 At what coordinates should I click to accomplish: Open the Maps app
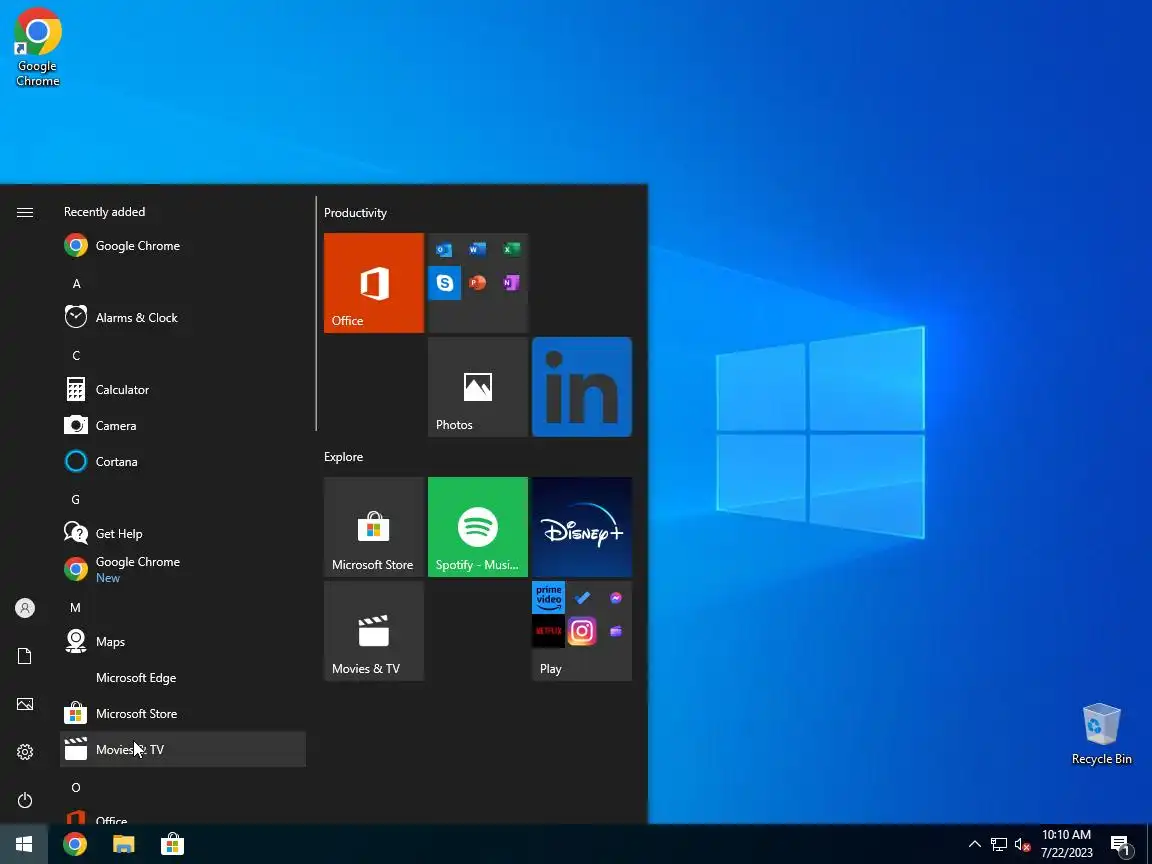coord(183,641)
